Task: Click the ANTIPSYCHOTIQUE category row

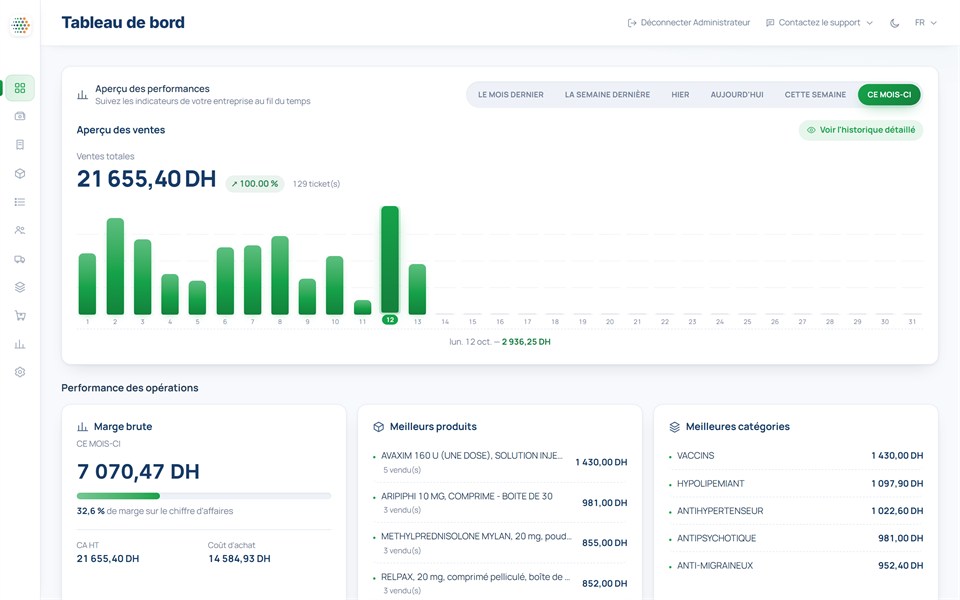Action: 796,539
